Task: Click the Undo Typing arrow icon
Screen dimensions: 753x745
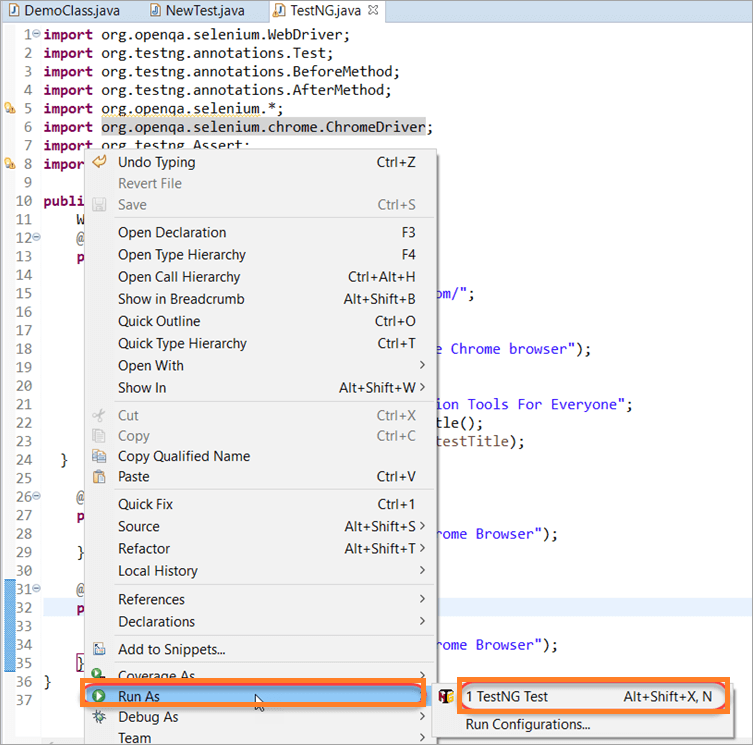Action: click(99, 162)
